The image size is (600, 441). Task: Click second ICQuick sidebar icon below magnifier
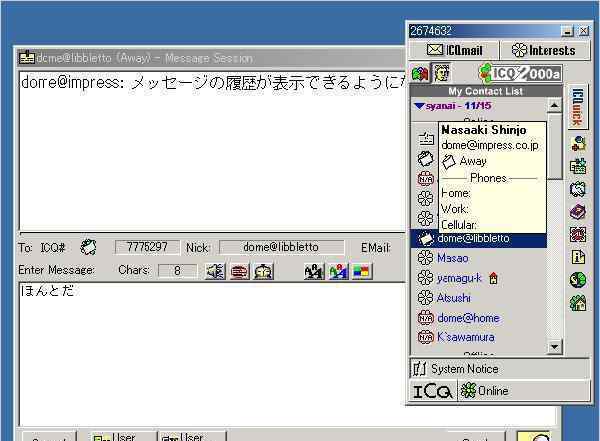(x=578, y=167)
